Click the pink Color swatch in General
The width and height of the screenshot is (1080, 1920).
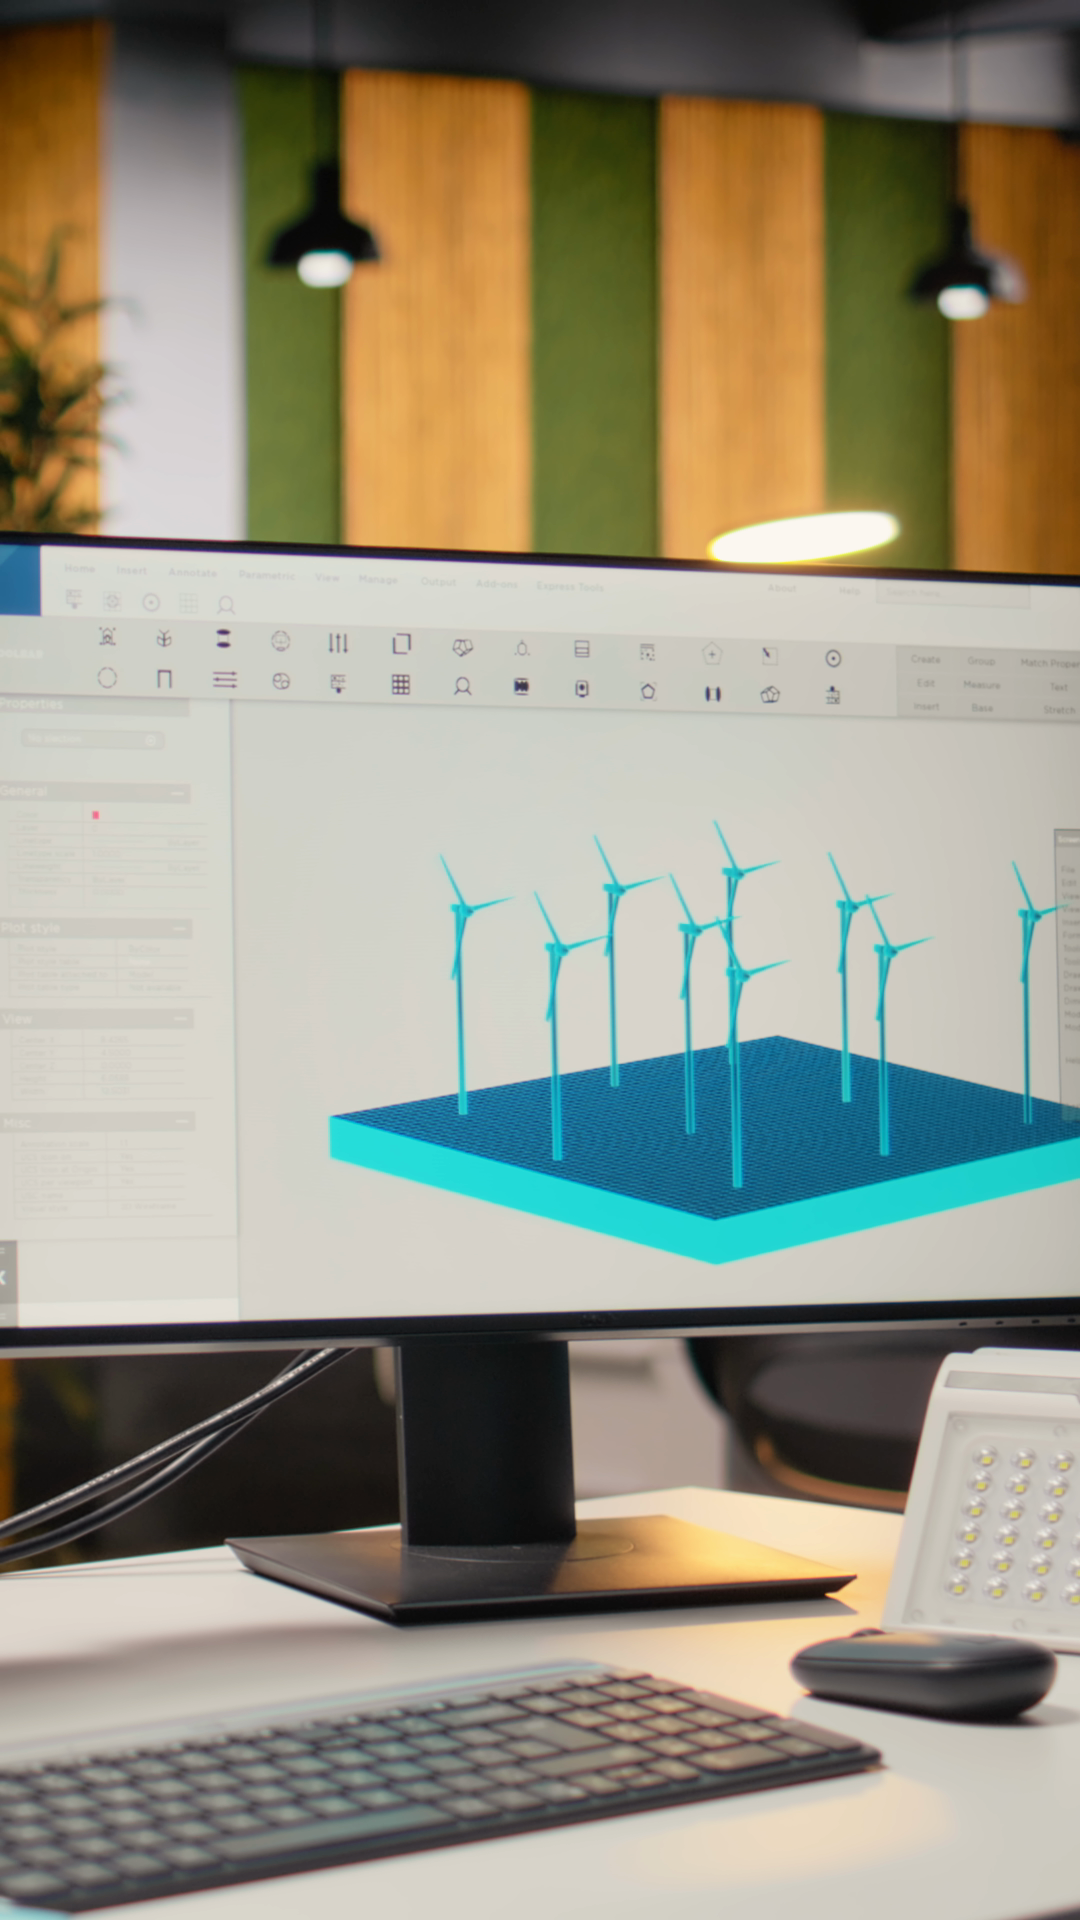[x=96, y=815]
